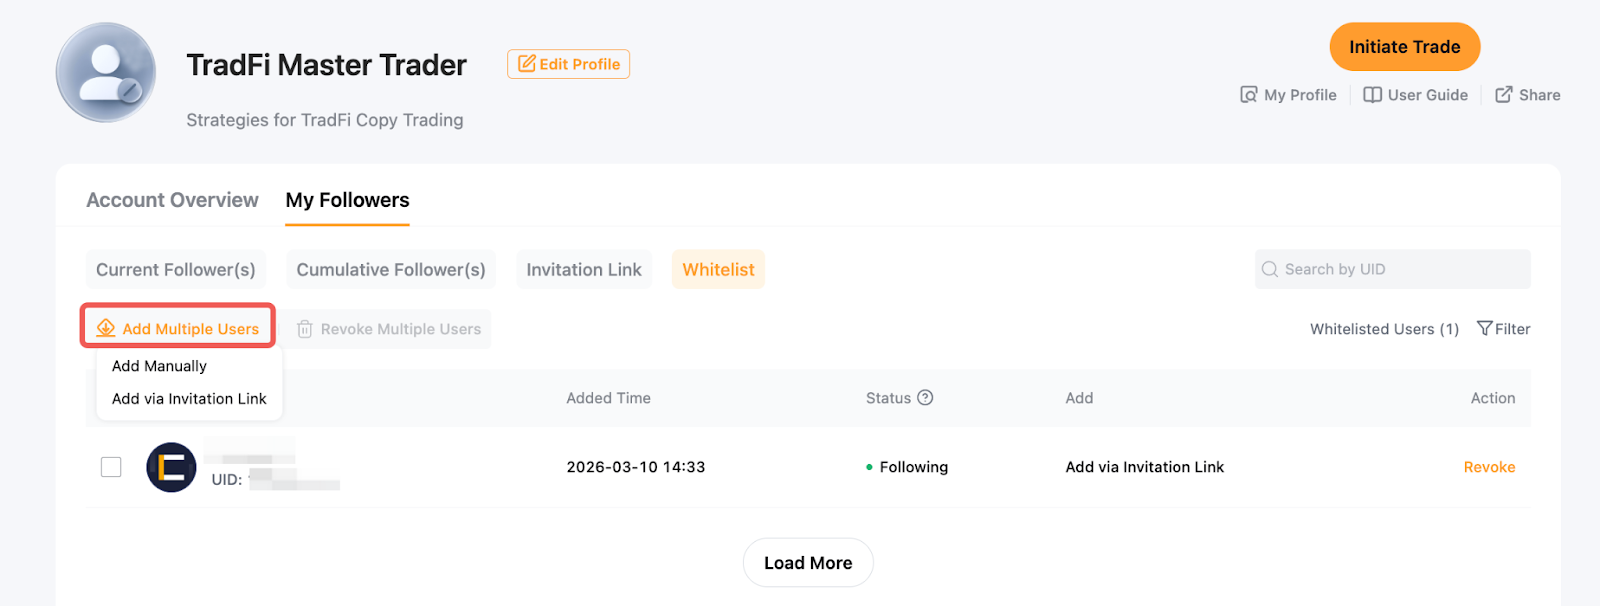The width and height of the screenshot is (1600, 606).
Task: Switch to the Account Overview tab
Action: [172, 200]
